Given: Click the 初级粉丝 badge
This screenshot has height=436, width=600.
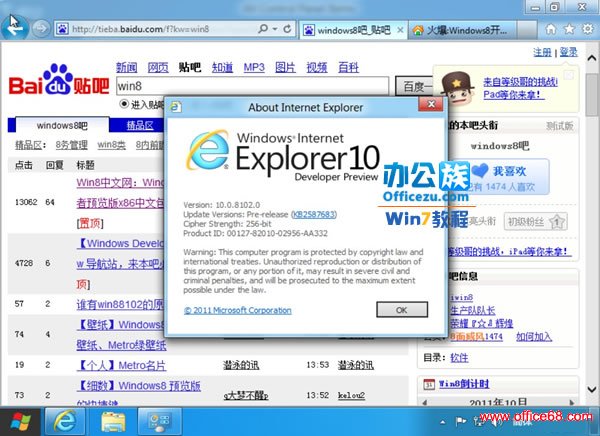Looking at the screenshot, I should click(x=536, y=222).
